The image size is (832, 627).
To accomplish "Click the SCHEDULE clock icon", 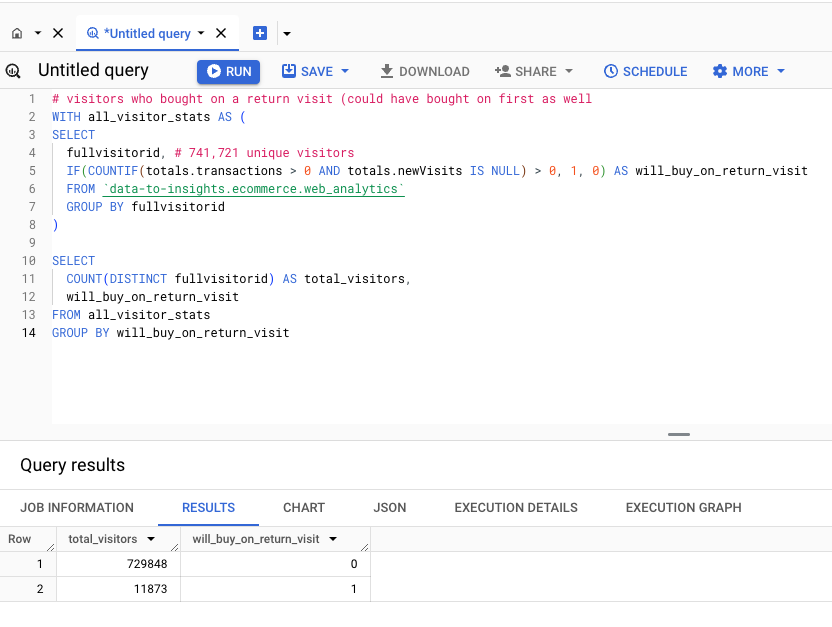I will tap(610, 71).
